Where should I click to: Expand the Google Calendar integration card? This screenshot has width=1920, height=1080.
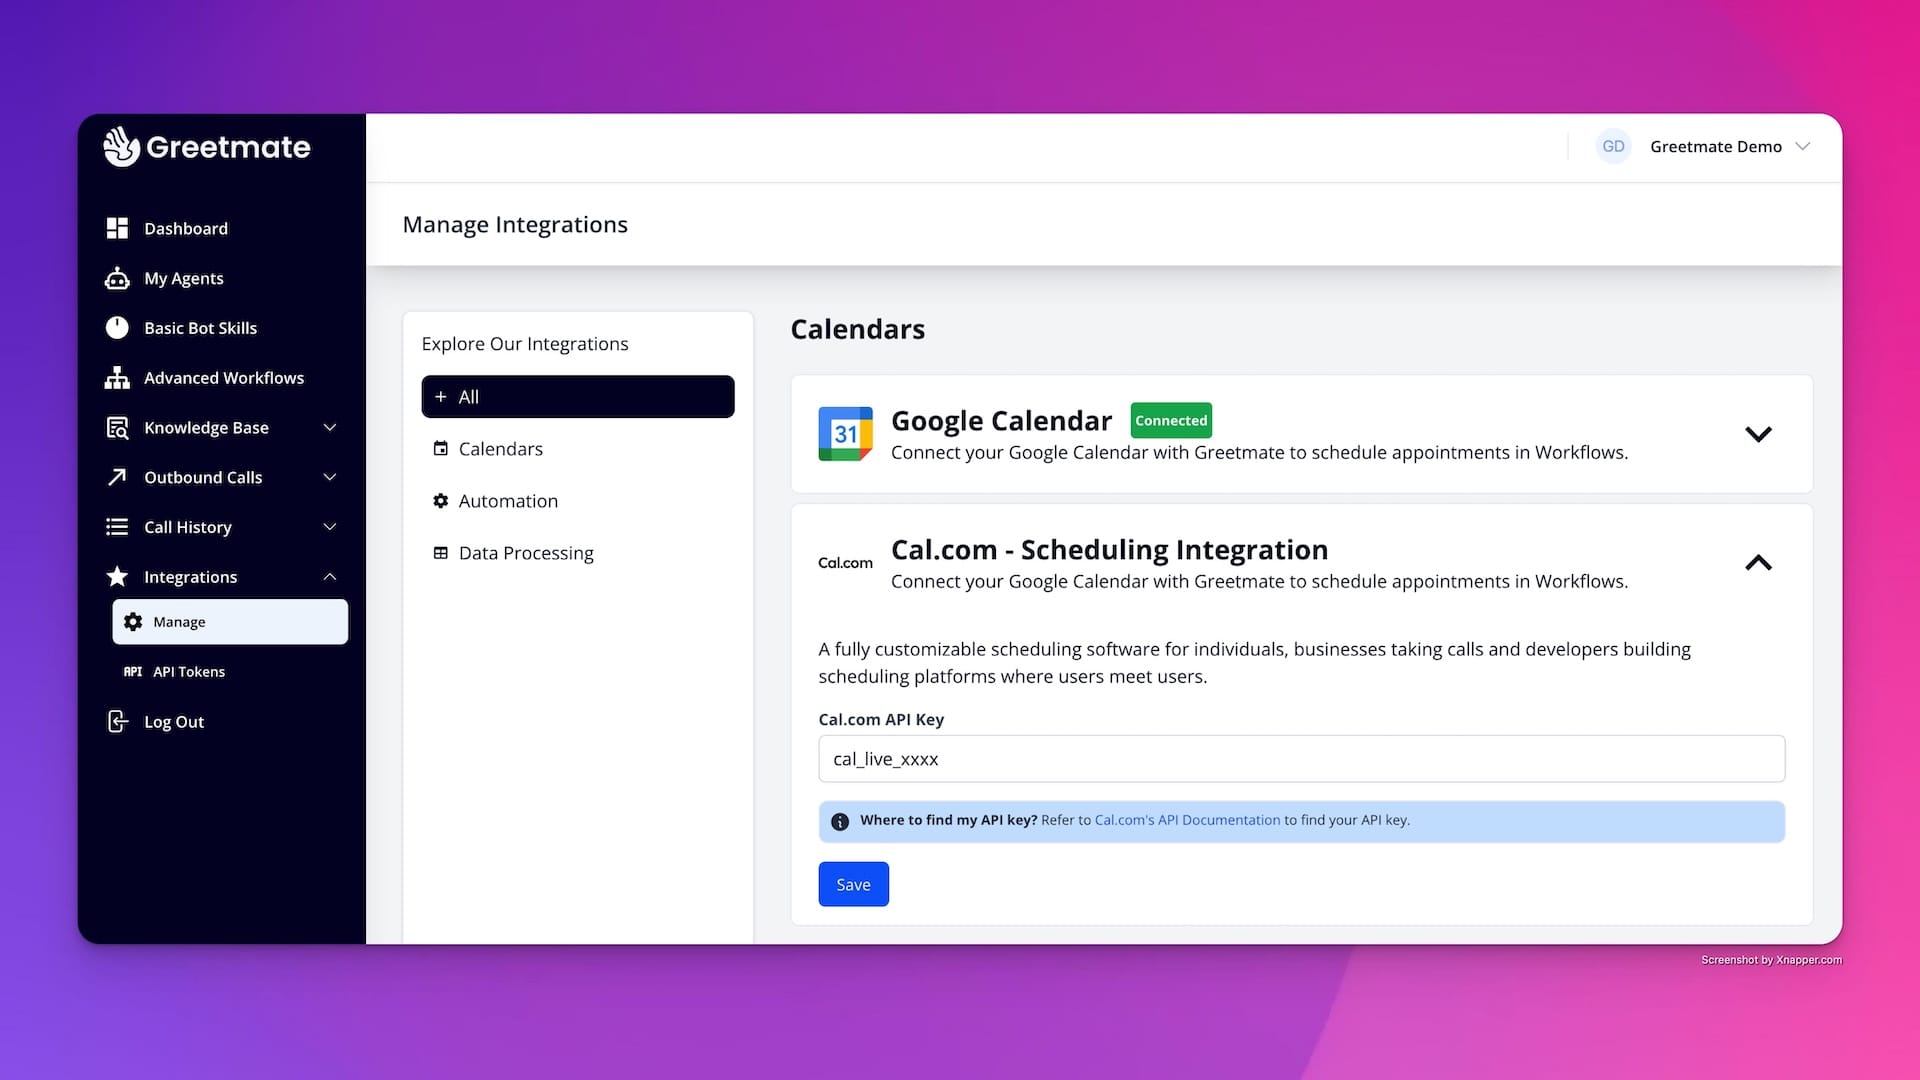click(x=1758, y=434)
